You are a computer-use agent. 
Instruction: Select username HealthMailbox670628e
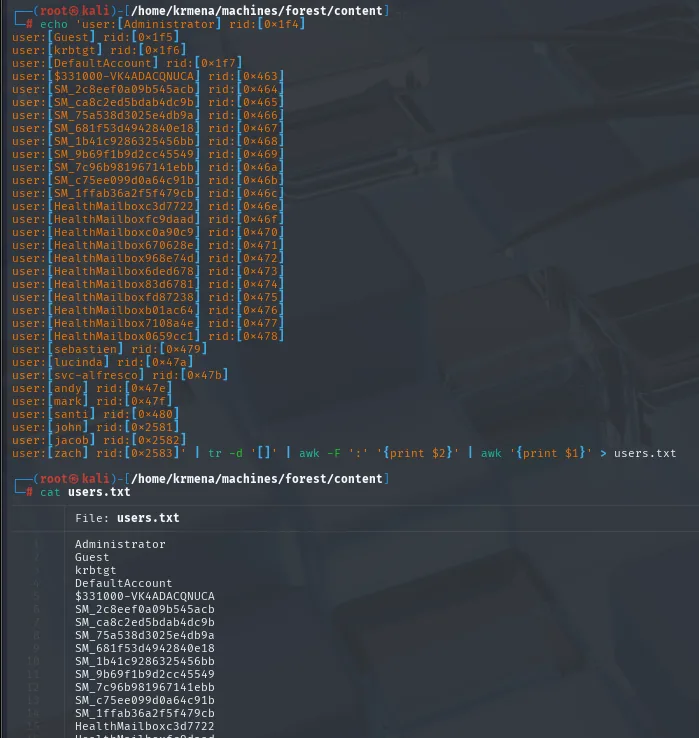[124, 245]
